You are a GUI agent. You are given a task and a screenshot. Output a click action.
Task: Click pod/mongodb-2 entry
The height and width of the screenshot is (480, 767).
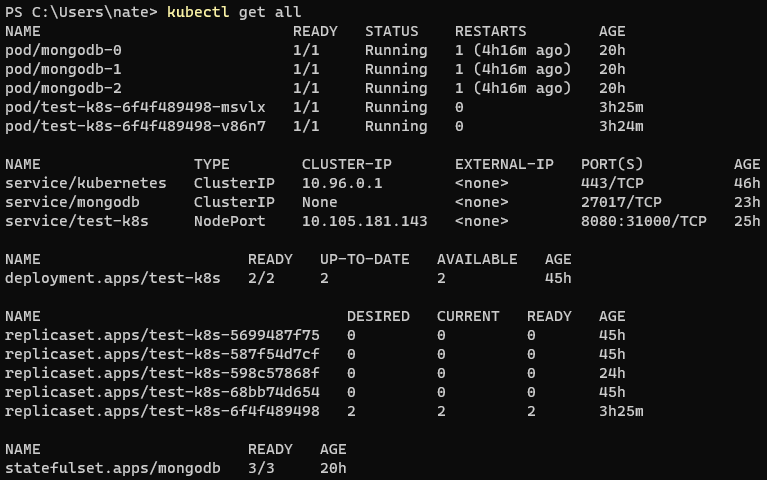[63, 89]
